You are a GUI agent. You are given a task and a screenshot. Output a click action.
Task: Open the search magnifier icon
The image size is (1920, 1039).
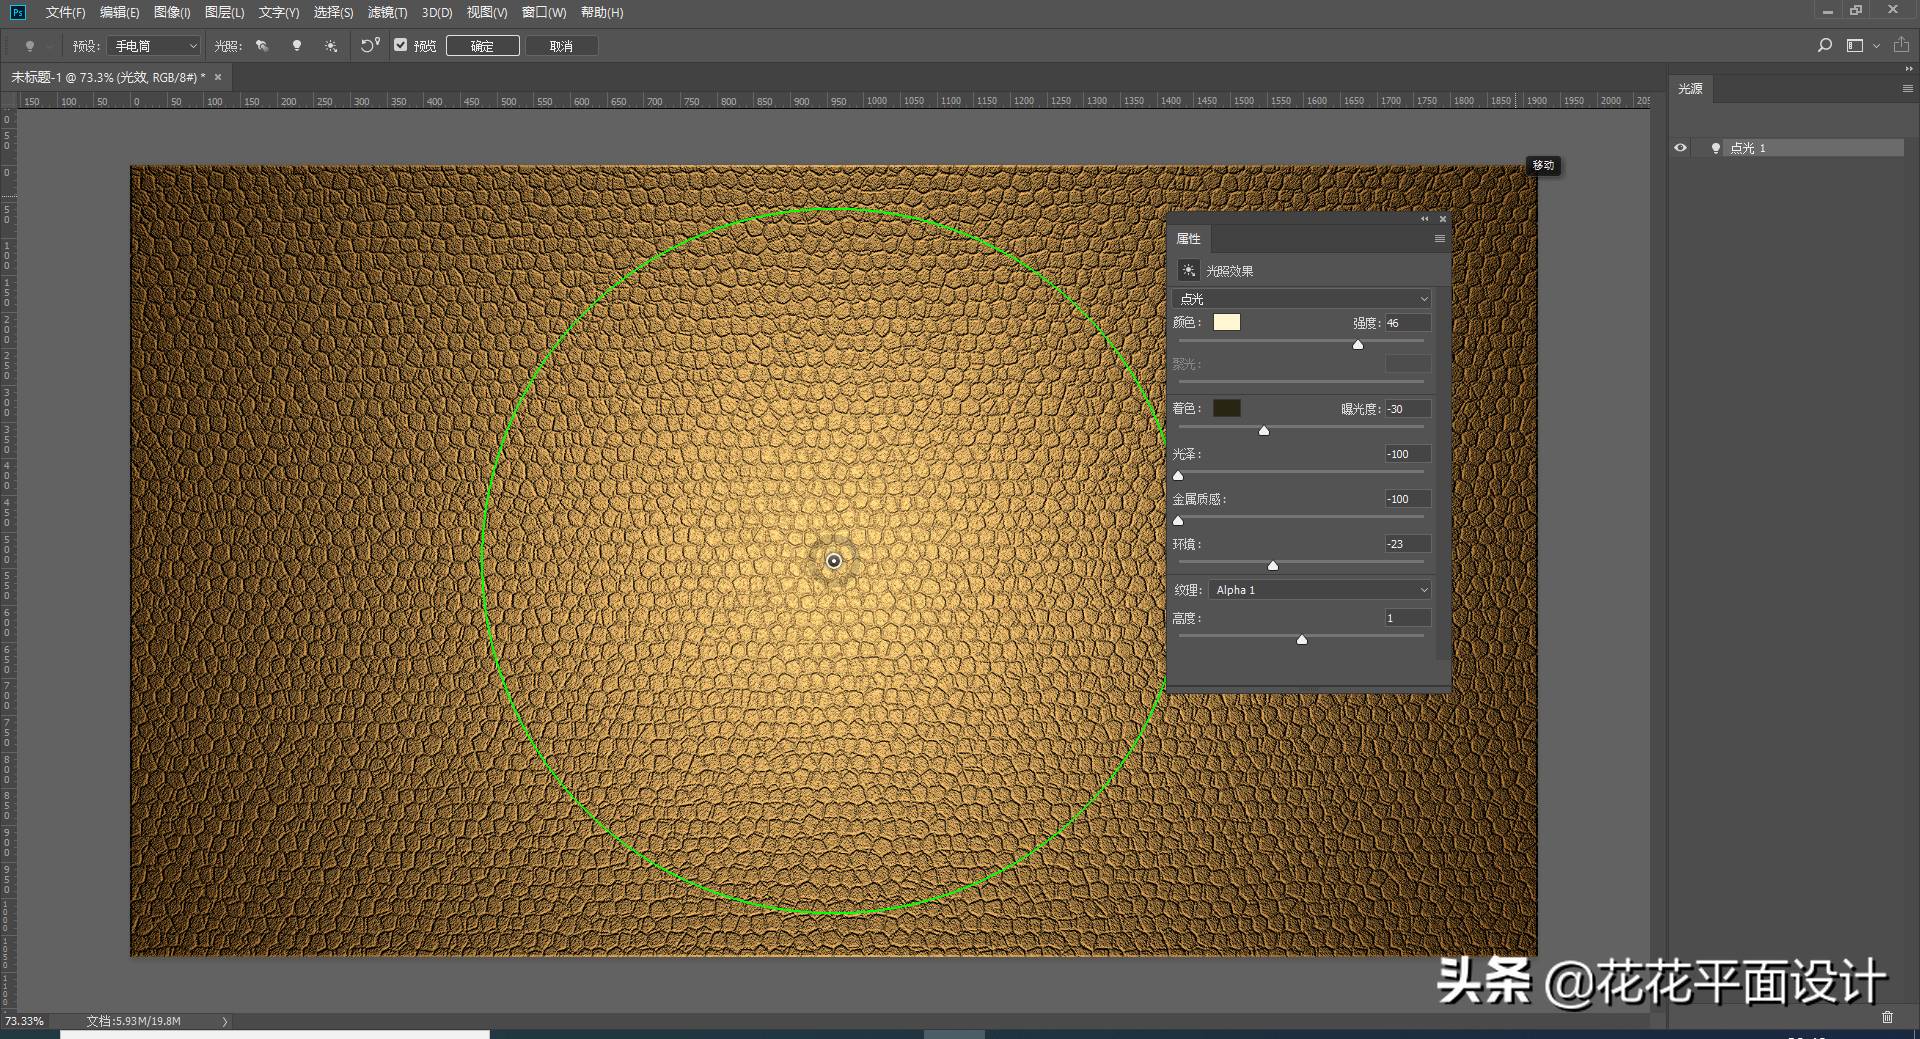click(1825, 45)
